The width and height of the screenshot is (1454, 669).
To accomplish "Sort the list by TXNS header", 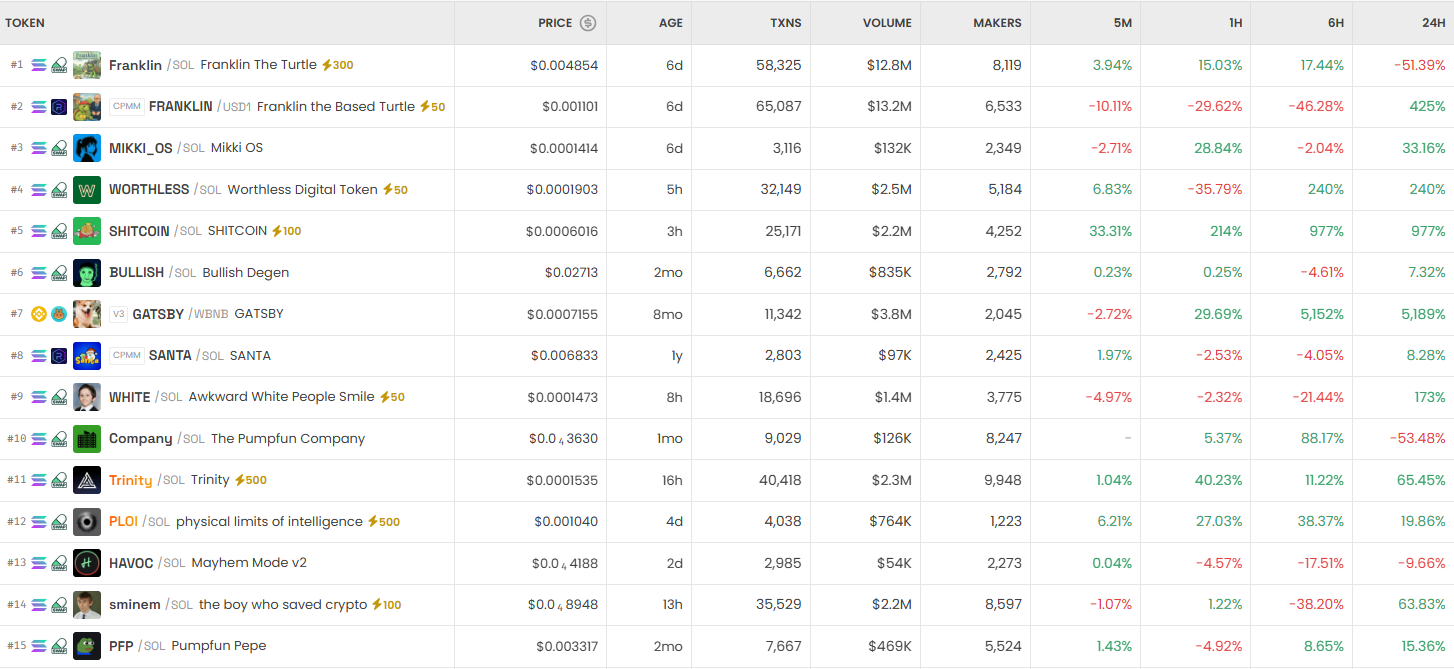I will coord(785,23).
